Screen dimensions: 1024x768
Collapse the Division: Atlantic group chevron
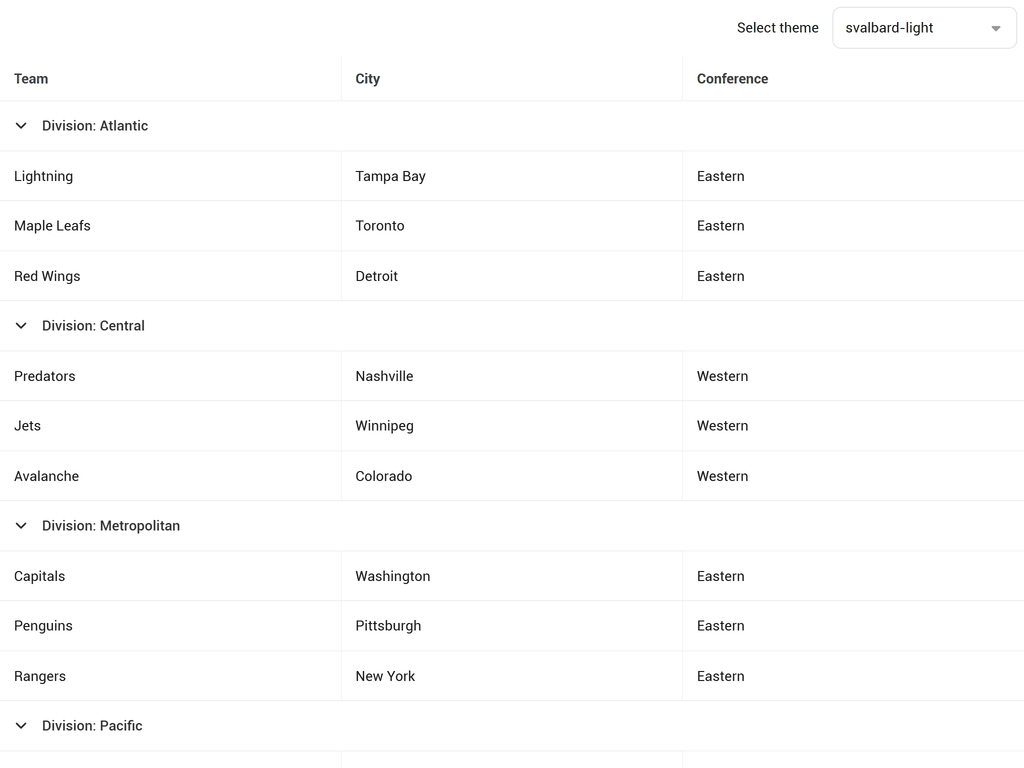pos(20,126)
